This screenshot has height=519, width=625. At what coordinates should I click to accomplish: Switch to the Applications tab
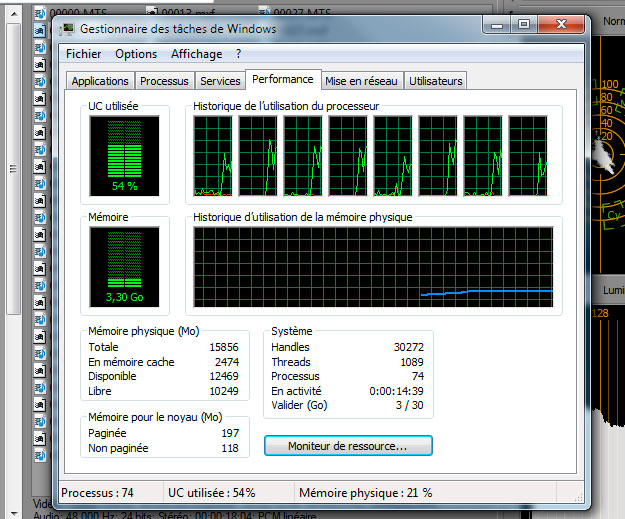(x=100, y=81)
